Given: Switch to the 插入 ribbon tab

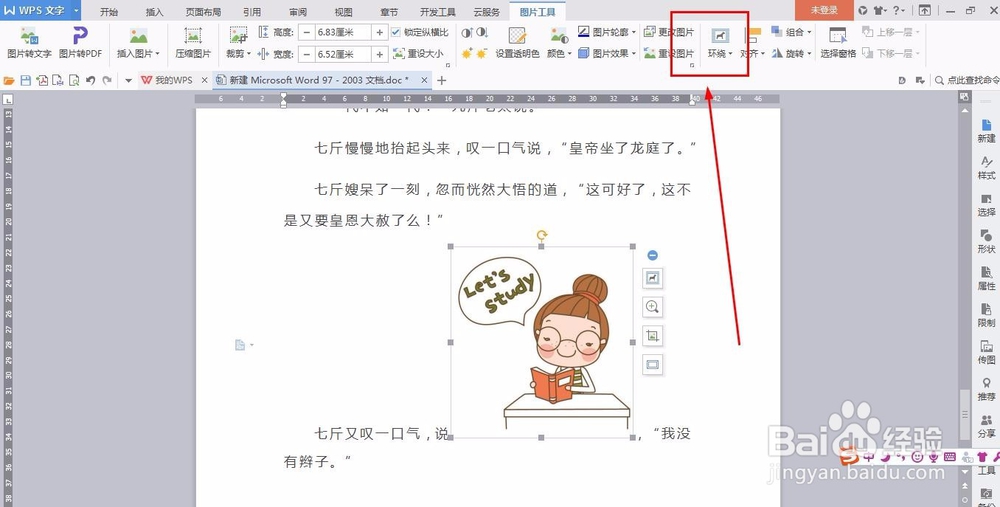Looking at the screenshot, I should (154, 11).
